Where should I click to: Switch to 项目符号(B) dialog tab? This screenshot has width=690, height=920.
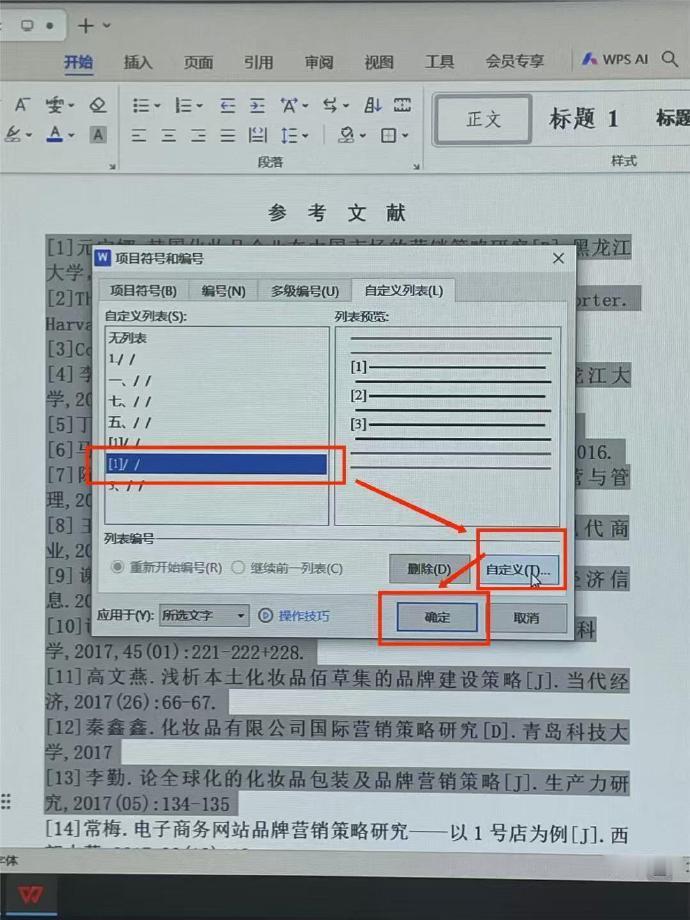(143, 290)
